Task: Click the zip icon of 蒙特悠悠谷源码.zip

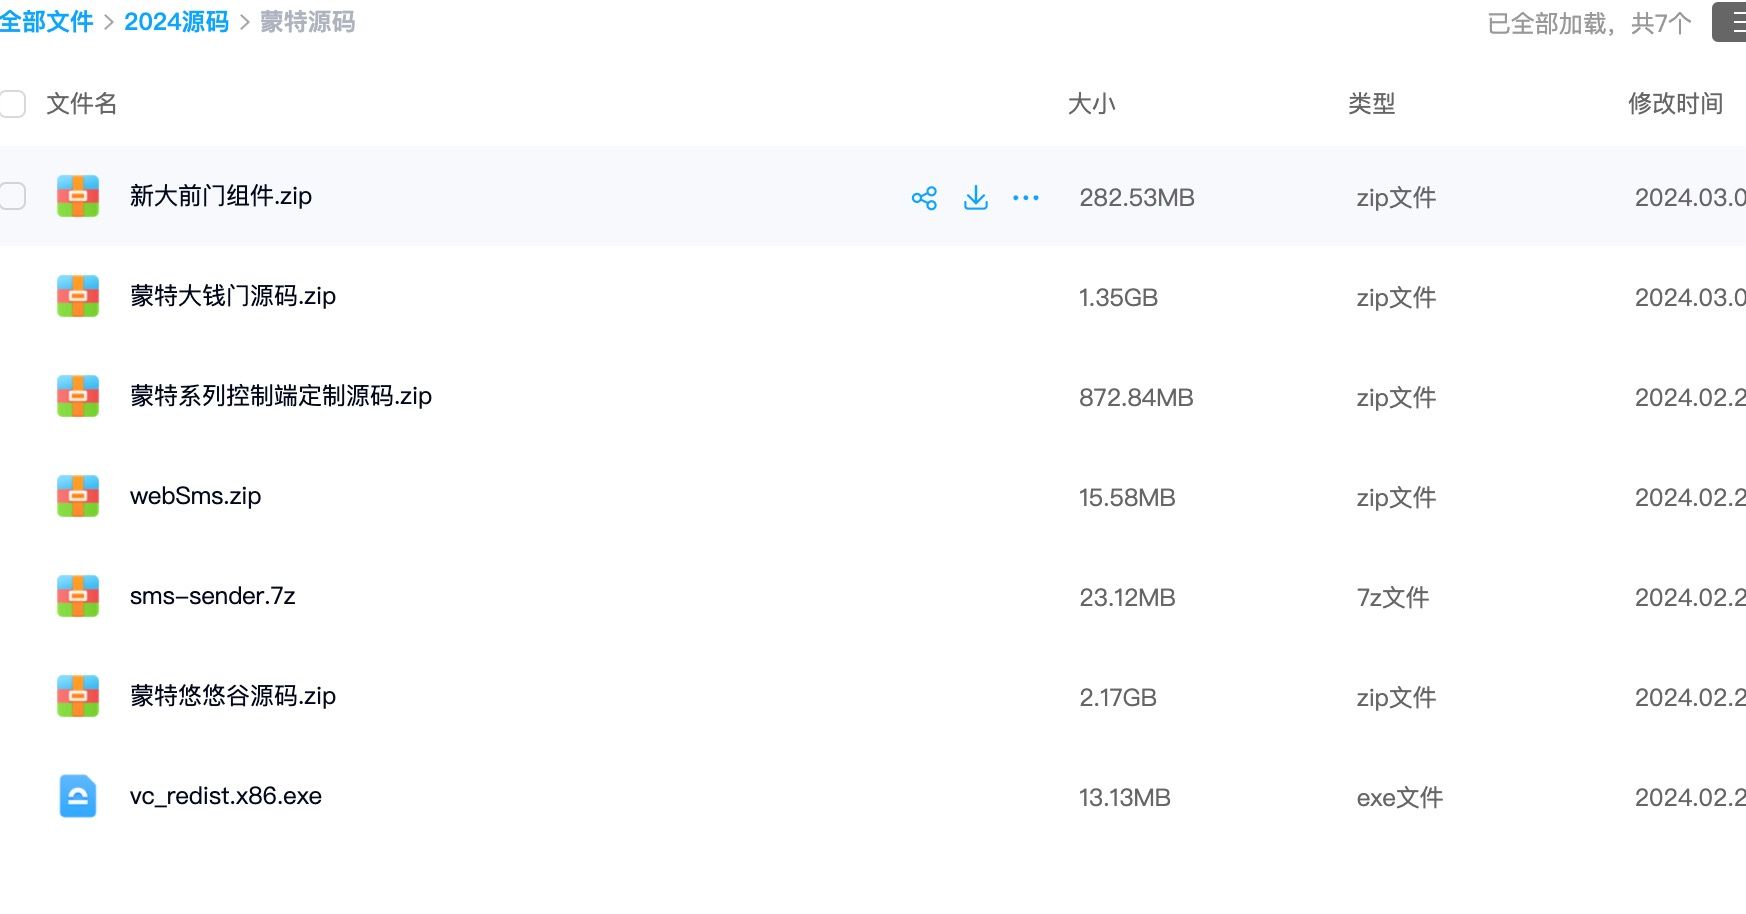Action: pos(78,696)
